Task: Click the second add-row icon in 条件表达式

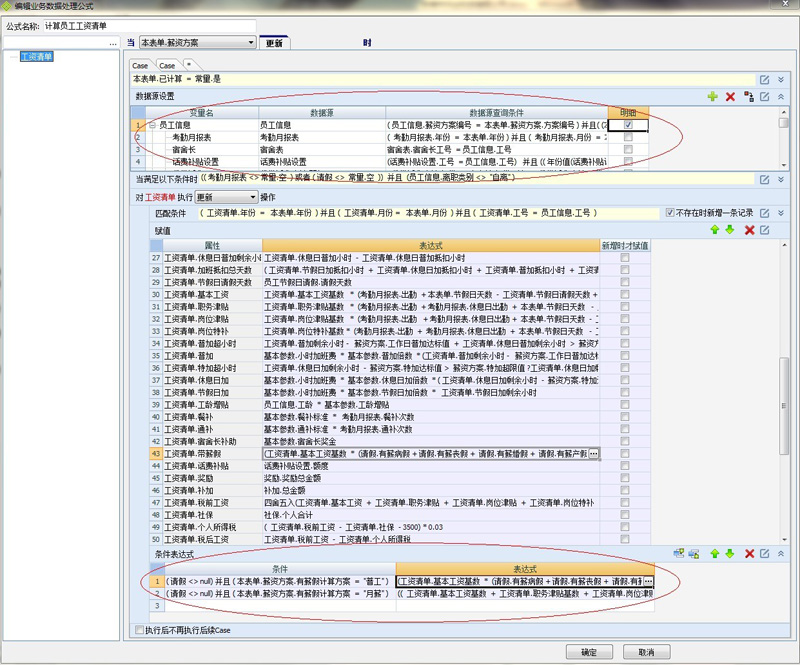Action: point(694,554)
